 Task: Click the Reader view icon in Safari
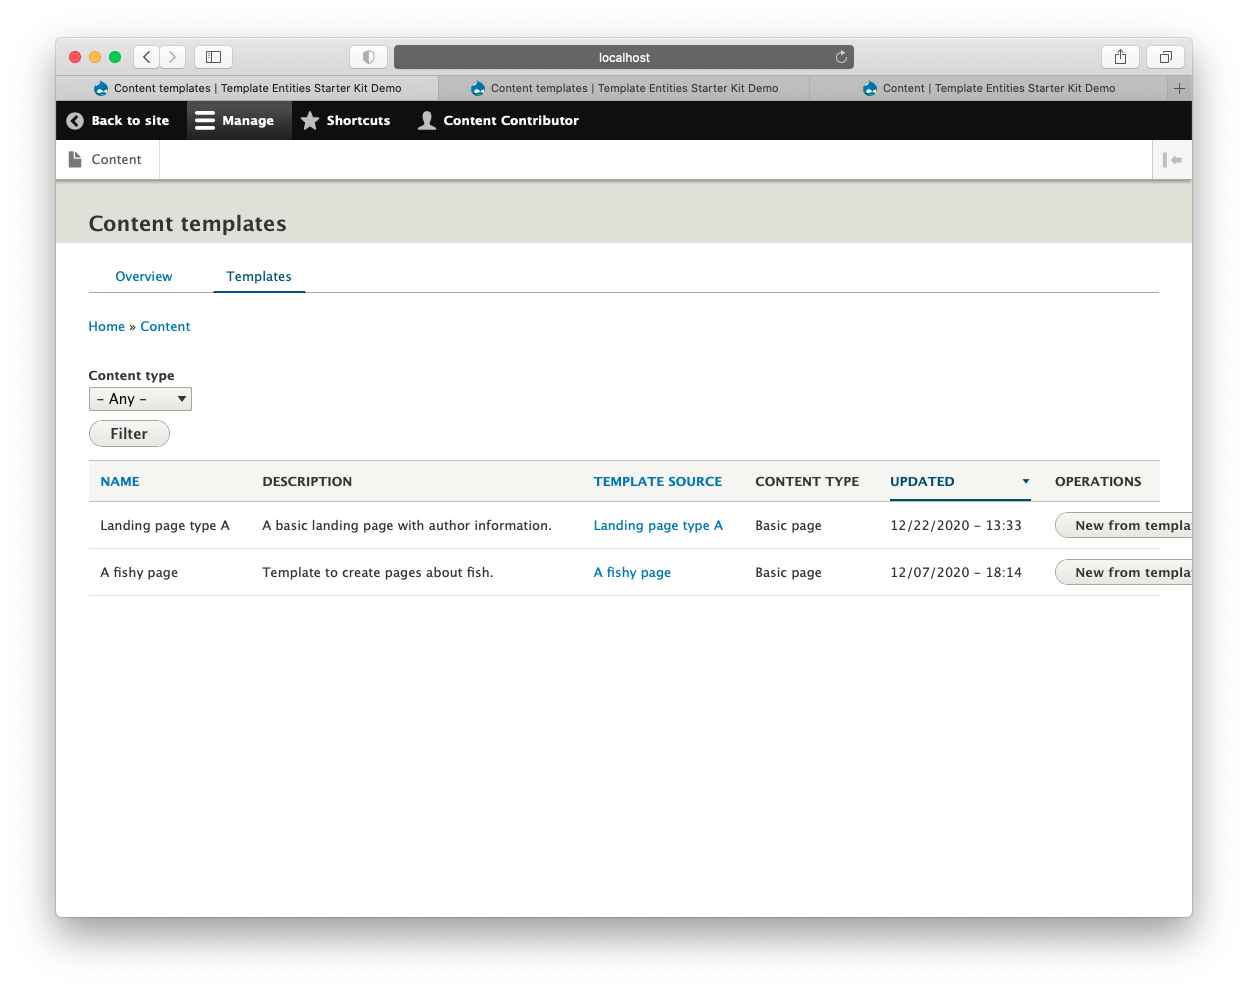(x=368, y=56)
